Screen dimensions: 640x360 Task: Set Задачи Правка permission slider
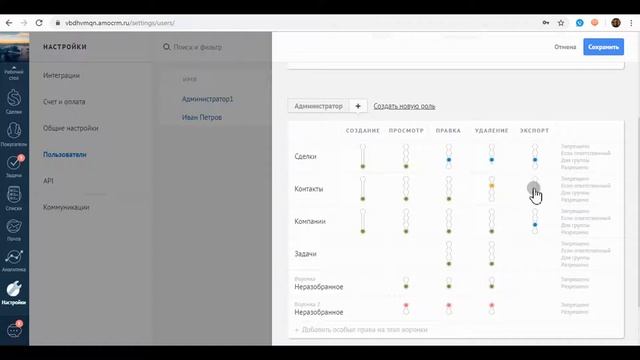[449, 254]
